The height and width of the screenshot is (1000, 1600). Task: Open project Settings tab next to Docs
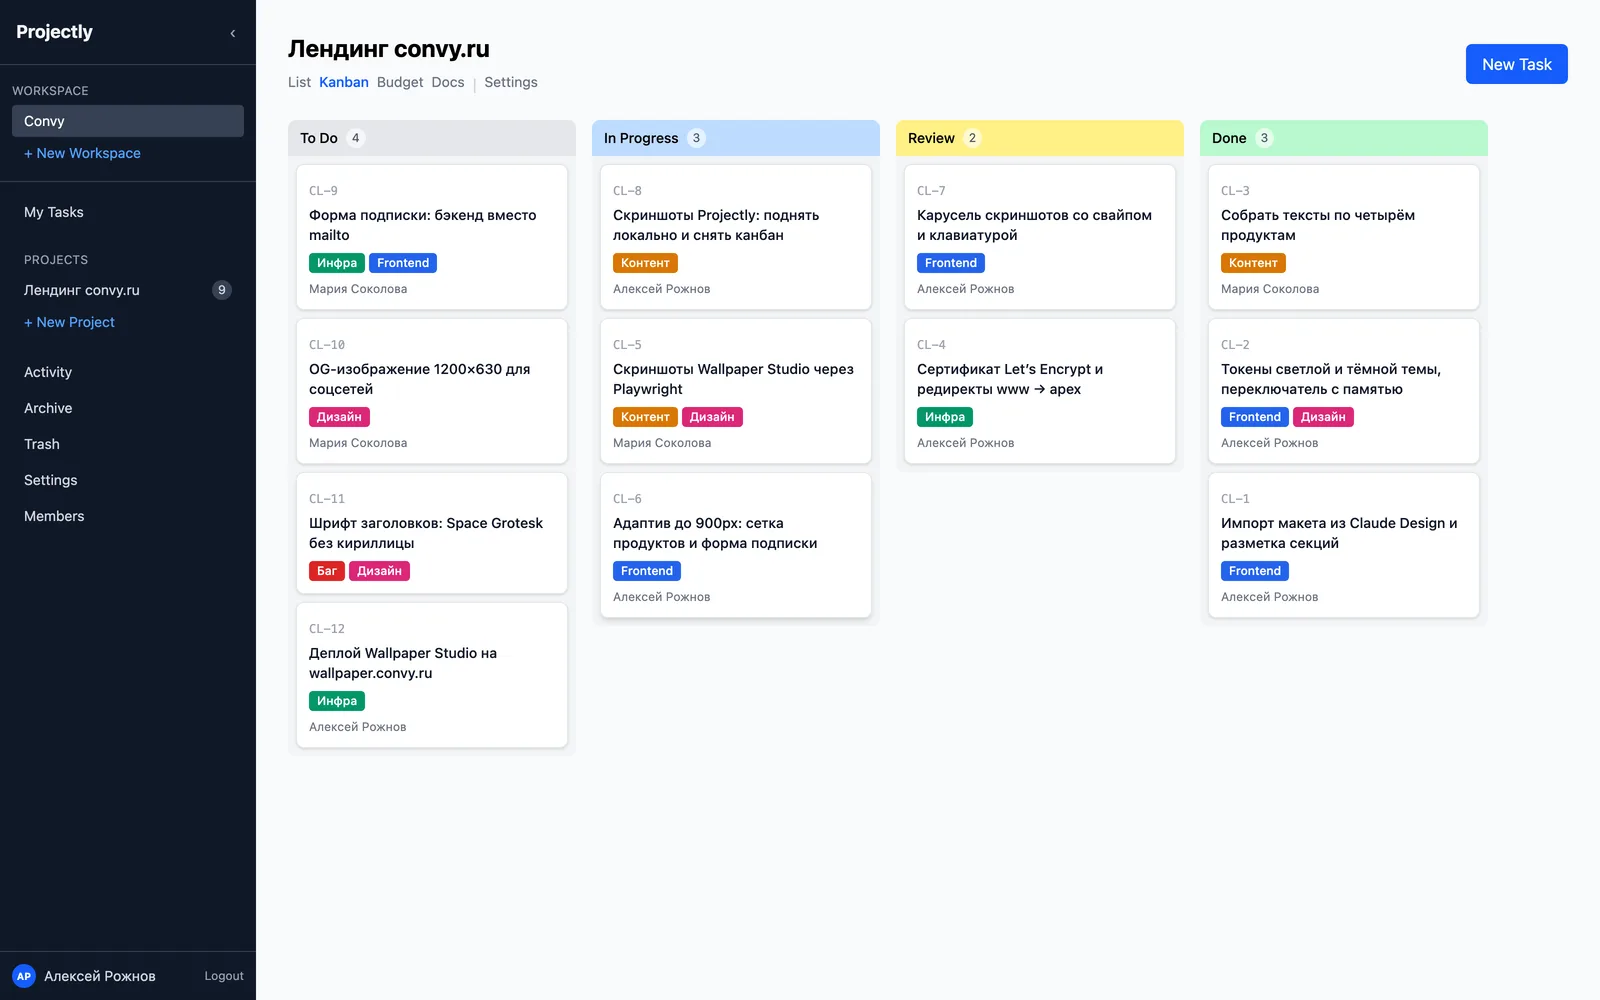pyautogui.click(x=511, y=82)
